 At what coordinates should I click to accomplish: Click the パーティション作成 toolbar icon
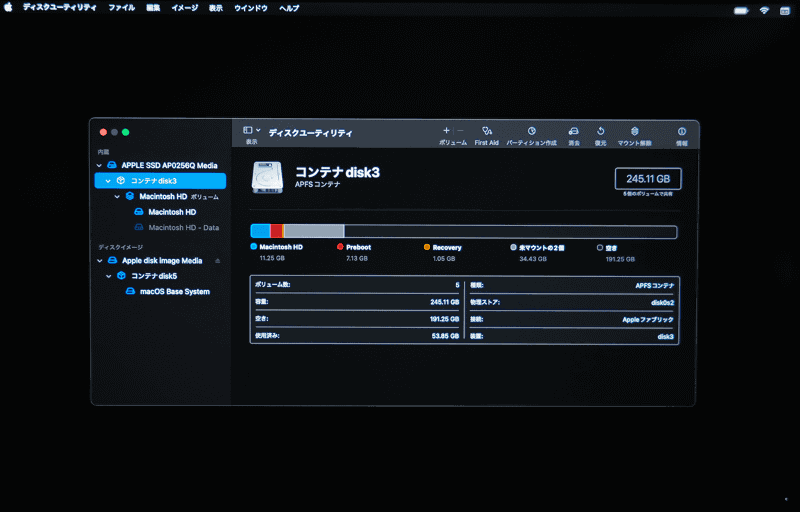point(531,131)
